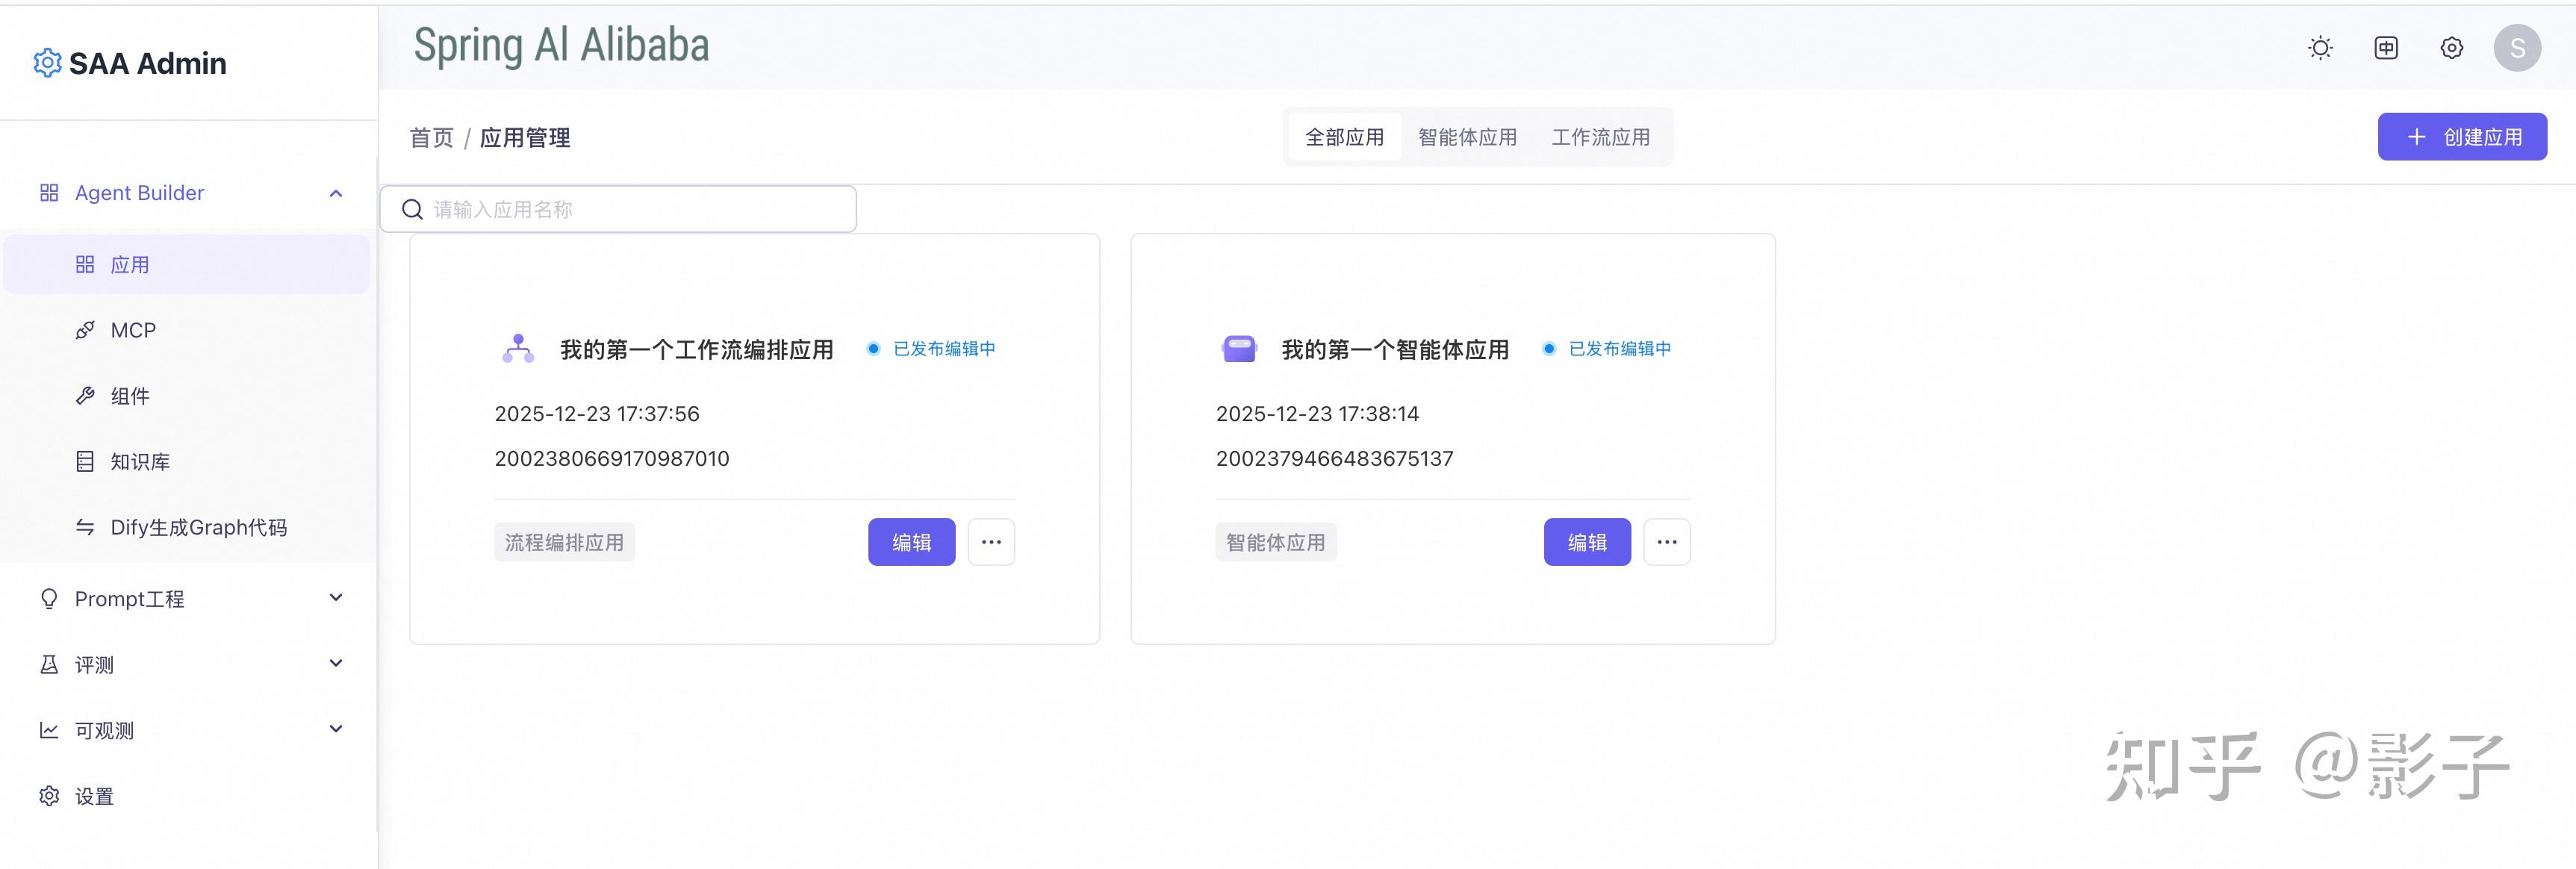Click the 创建应用 button
The width and height of the screenshot is (2576, 869).
coord(2462,136)
